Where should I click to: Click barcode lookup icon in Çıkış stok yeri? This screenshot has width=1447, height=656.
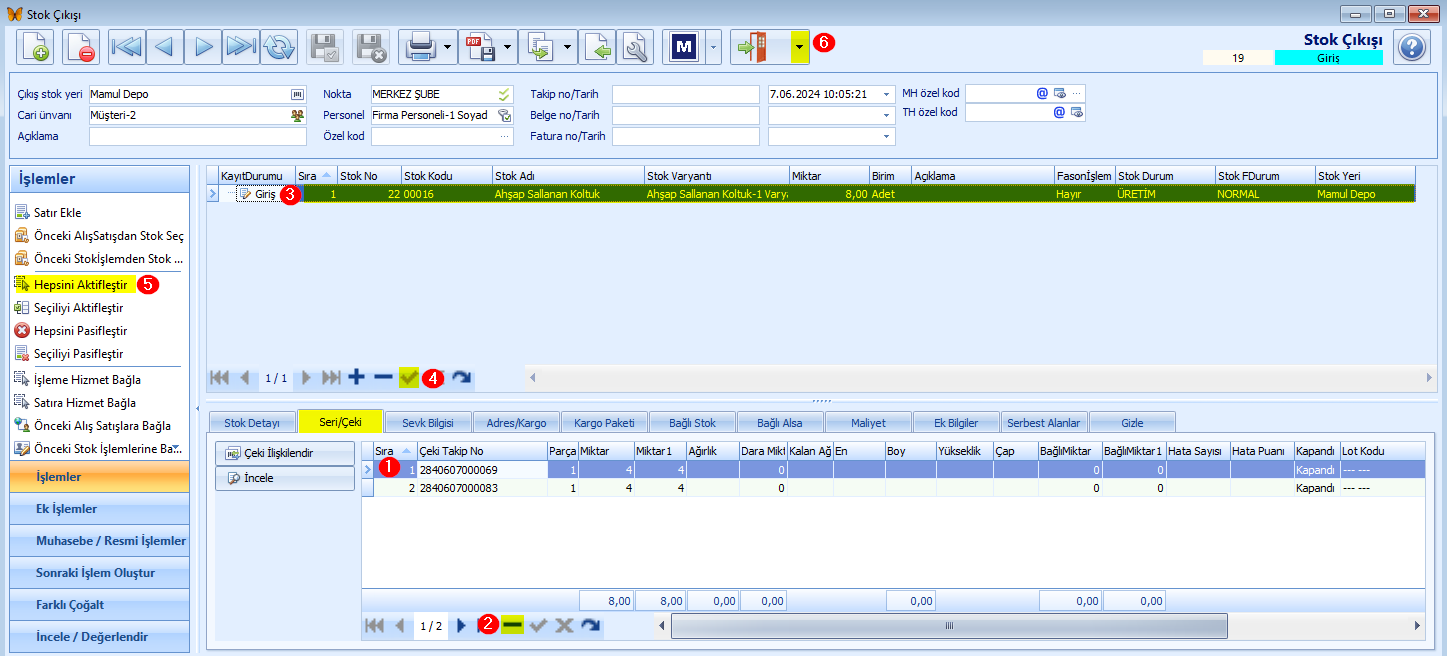click(297, 94)
